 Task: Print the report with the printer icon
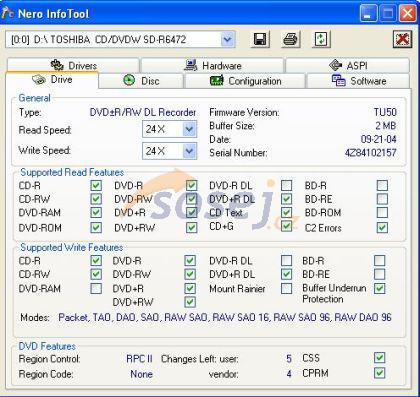[x=290, y=39]
